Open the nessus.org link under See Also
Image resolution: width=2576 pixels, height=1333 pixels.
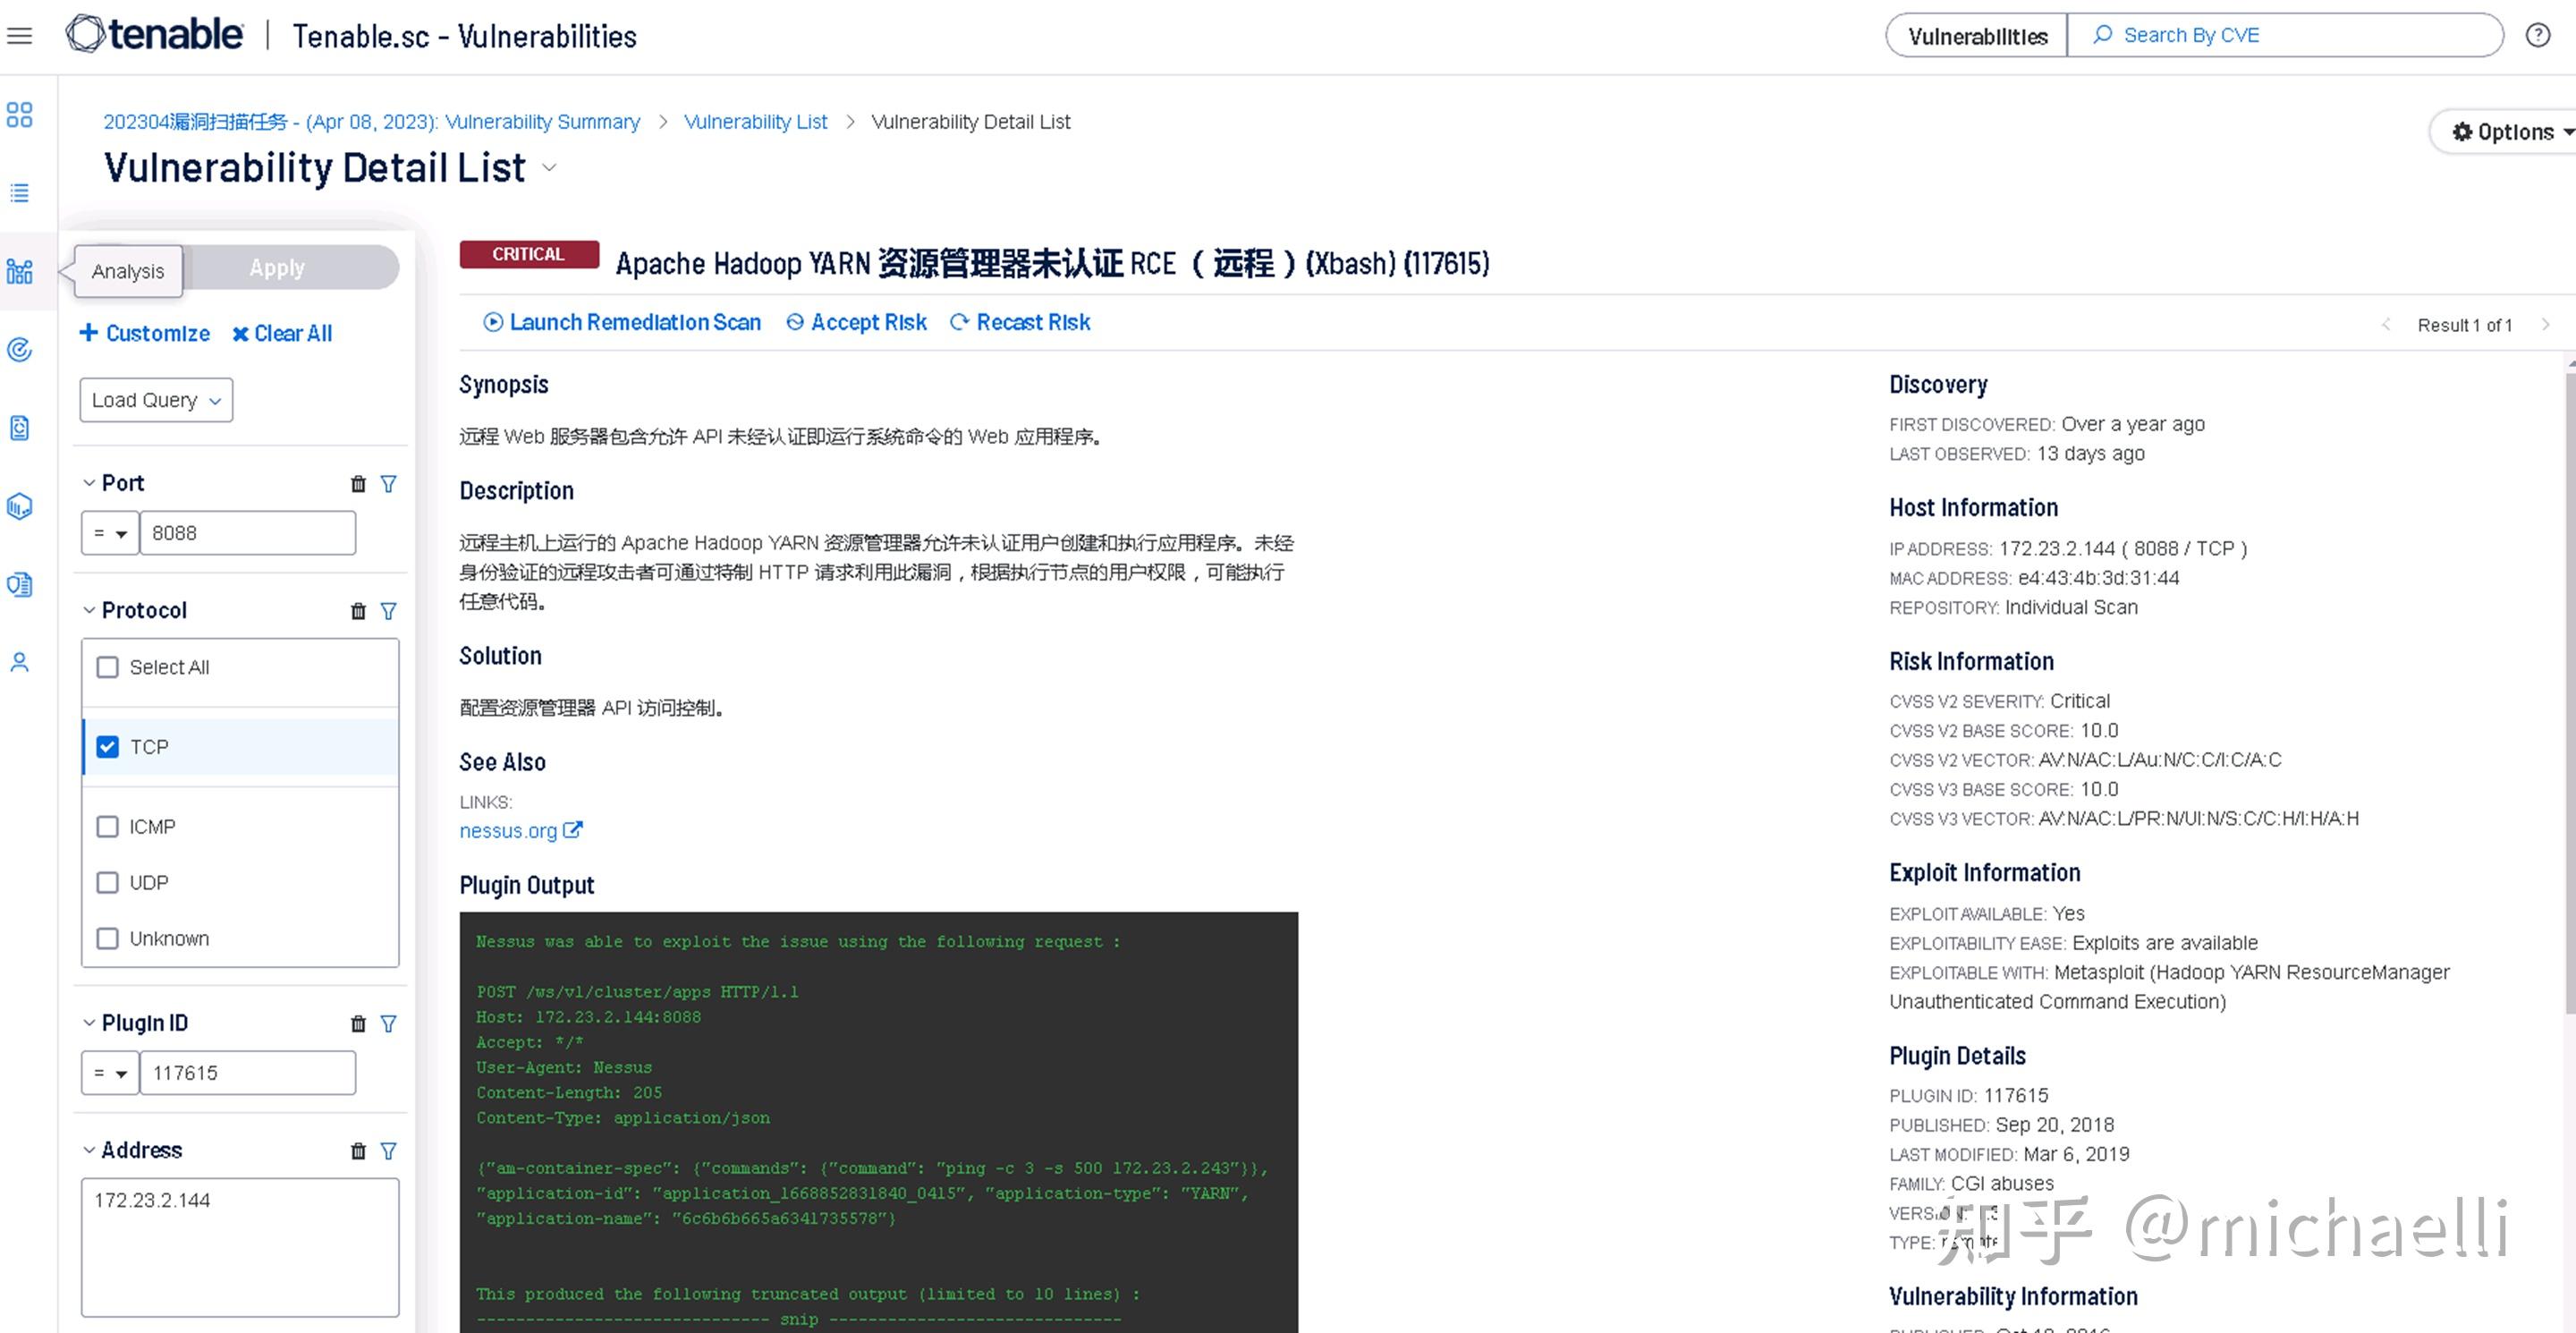[509, 830]
